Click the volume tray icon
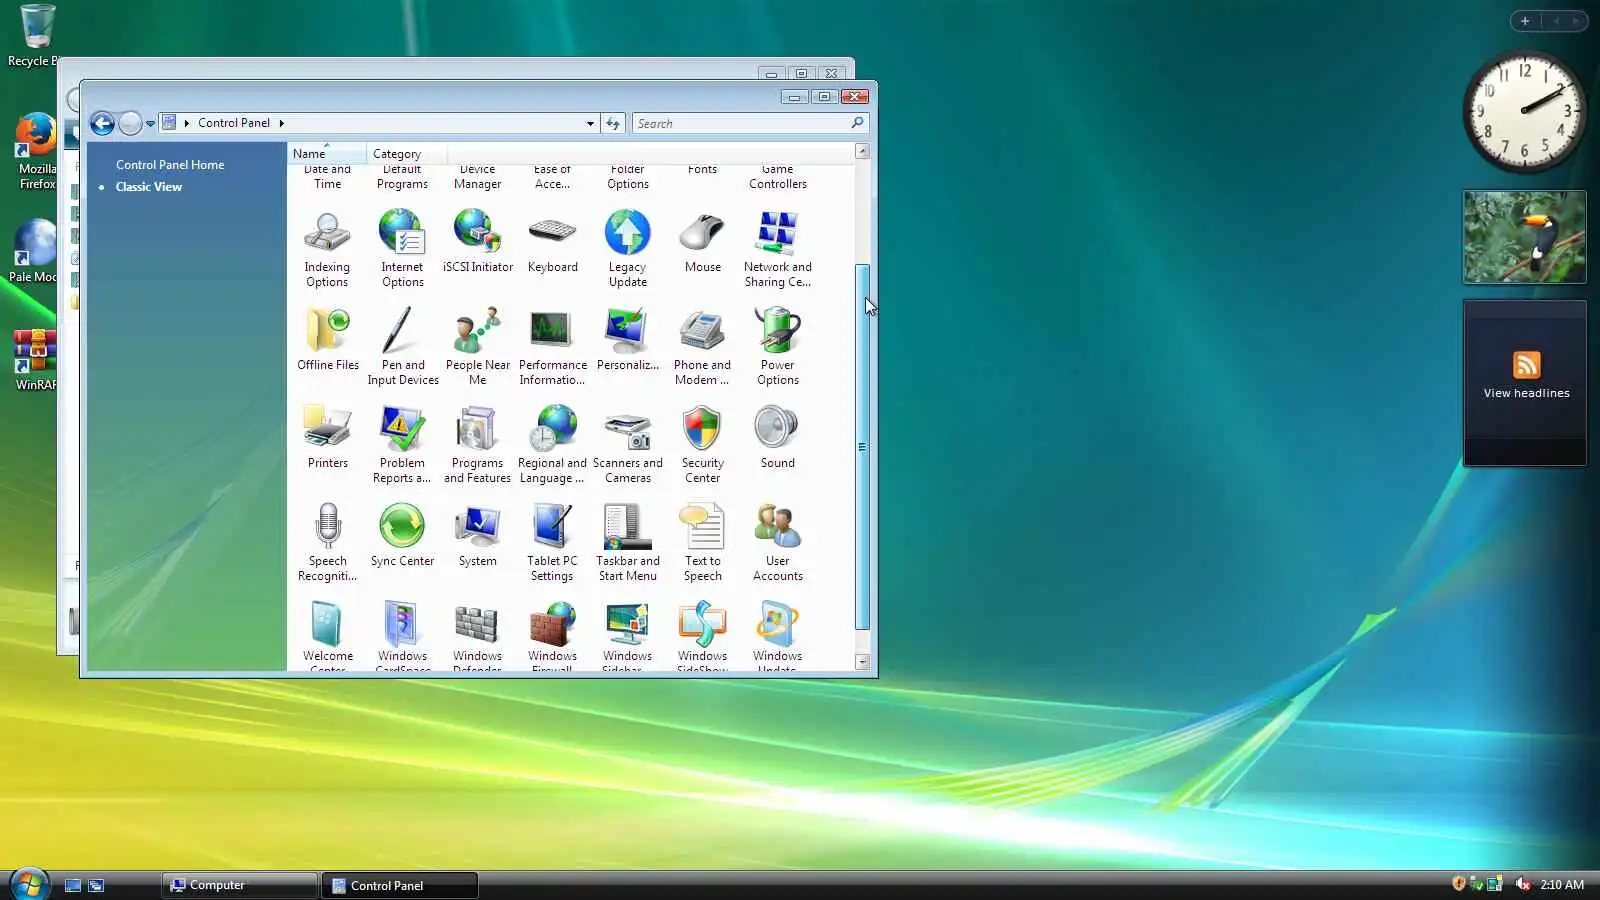This screenshot has height=900, width=1600. (1522, 884)
